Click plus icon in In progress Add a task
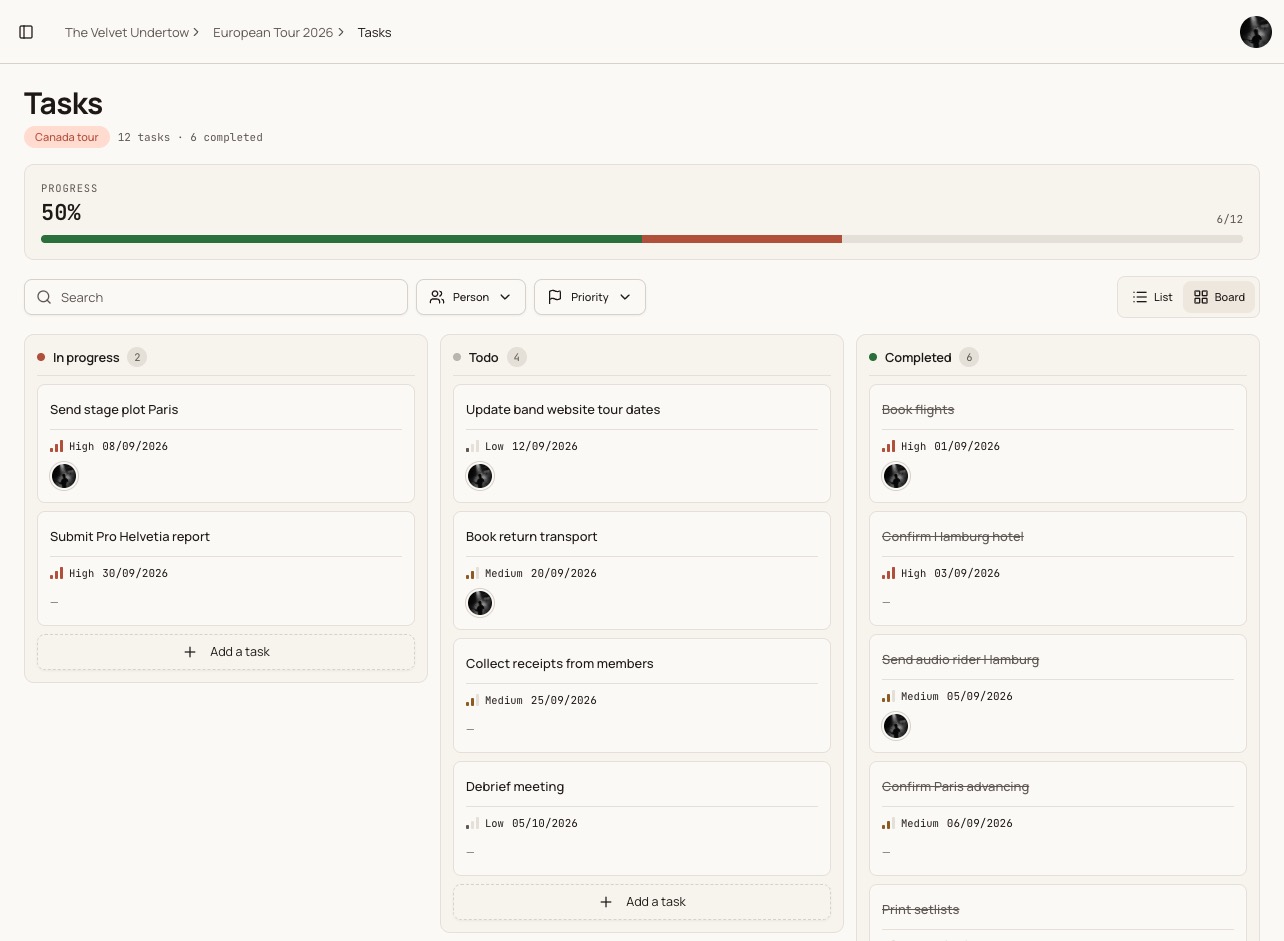Screen dimensions: 1284x941 190,652
